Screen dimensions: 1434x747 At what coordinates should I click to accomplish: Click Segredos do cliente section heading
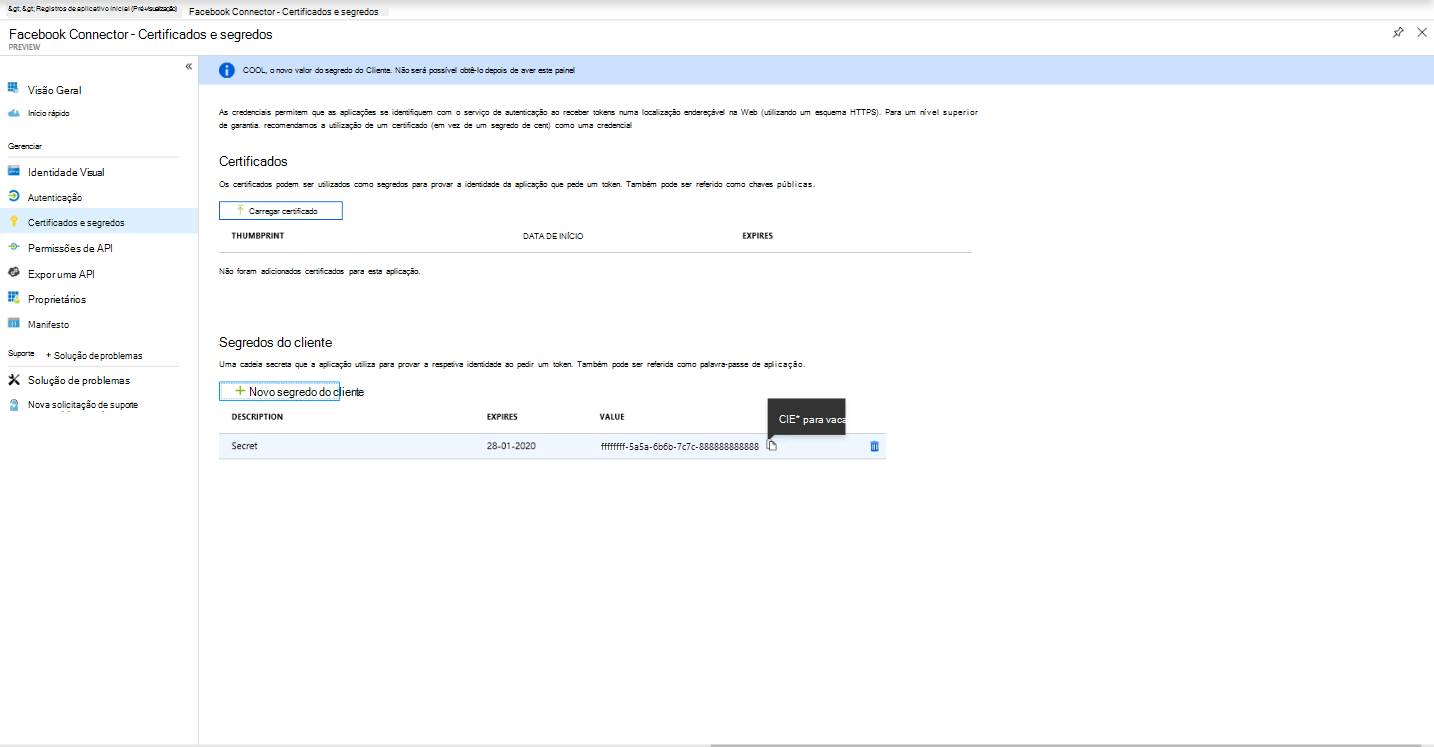point(275,342)
